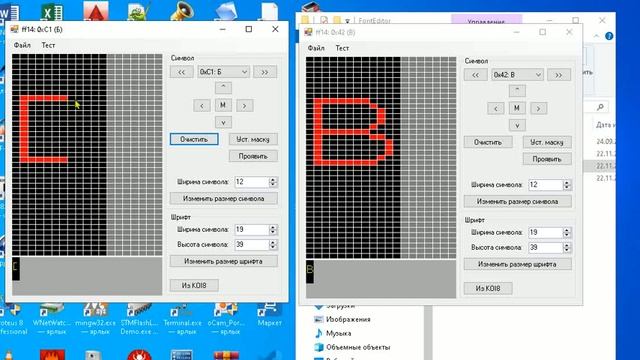Click Уст. маску in В editor window

[x=547, y=142]
